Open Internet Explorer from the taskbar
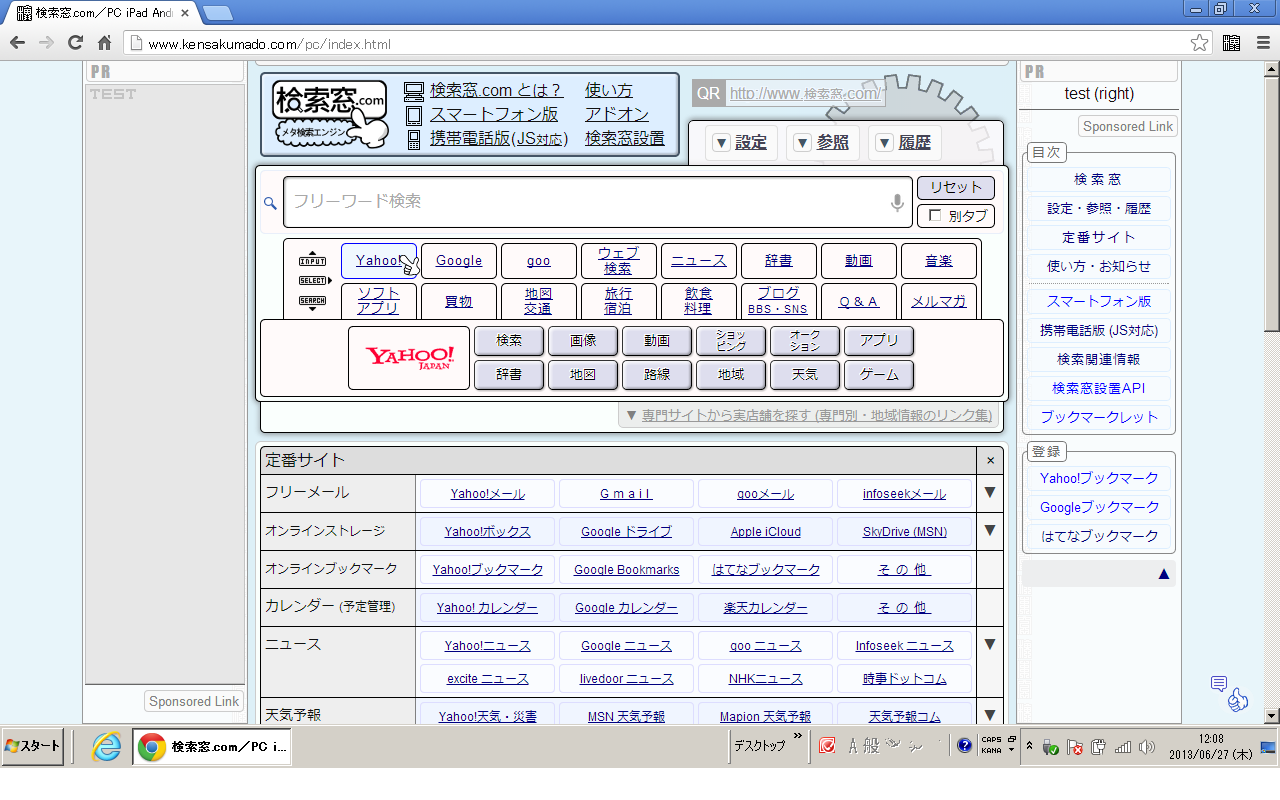 (x=106, y=746)
